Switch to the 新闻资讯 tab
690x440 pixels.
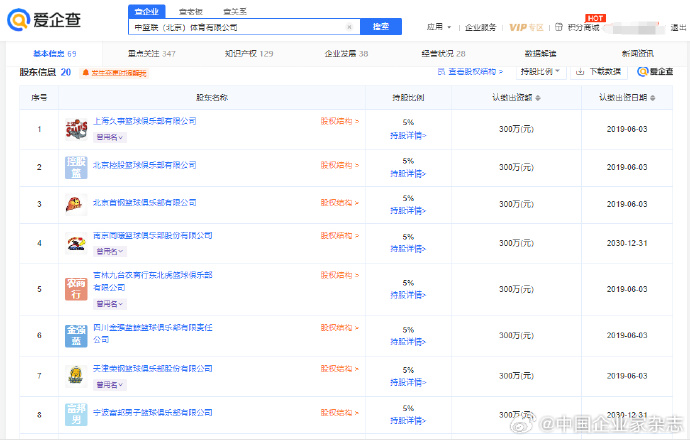pyautogui.click(x=638, y=54)
